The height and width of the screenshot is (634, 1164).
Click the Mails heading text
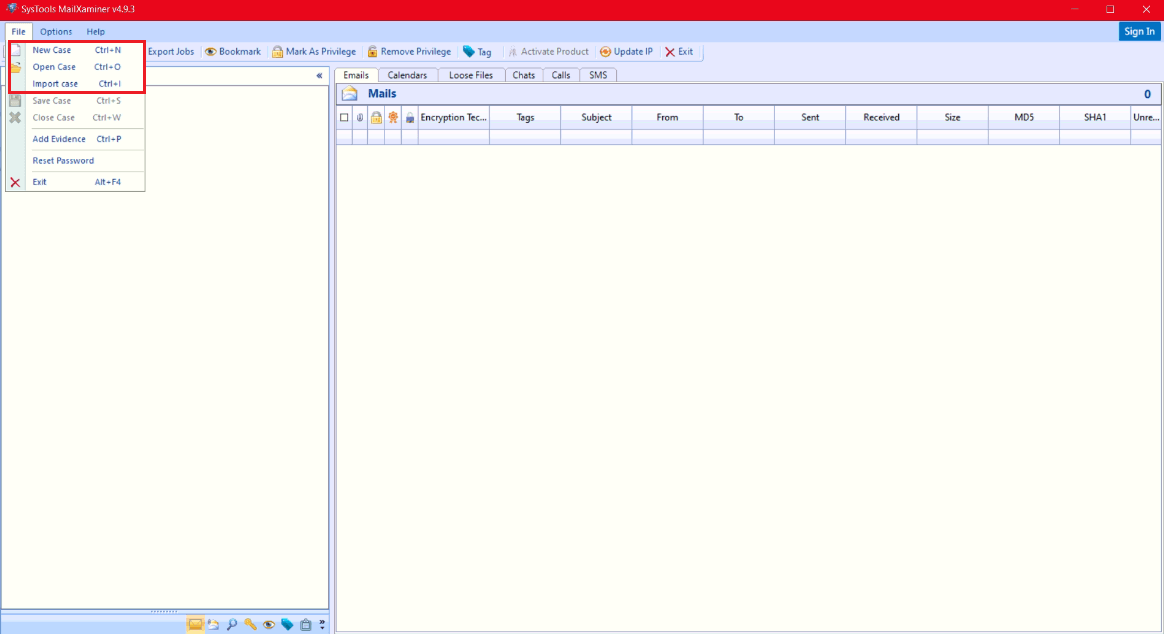(x=382, y=94)
